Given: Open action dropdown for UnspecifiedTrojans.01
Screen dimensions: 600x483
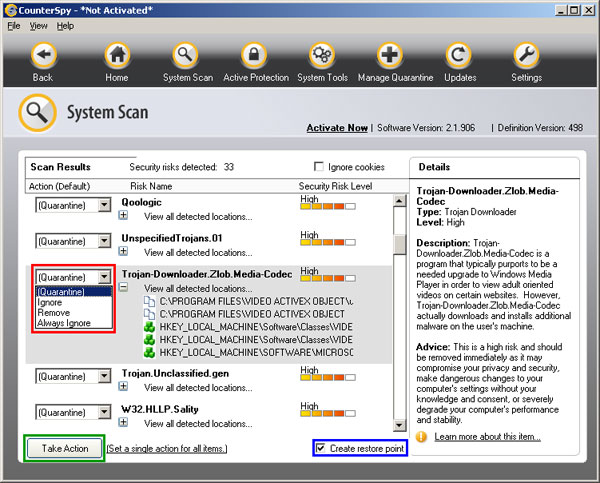Looking at the screenshot, I should pos(104,242).
